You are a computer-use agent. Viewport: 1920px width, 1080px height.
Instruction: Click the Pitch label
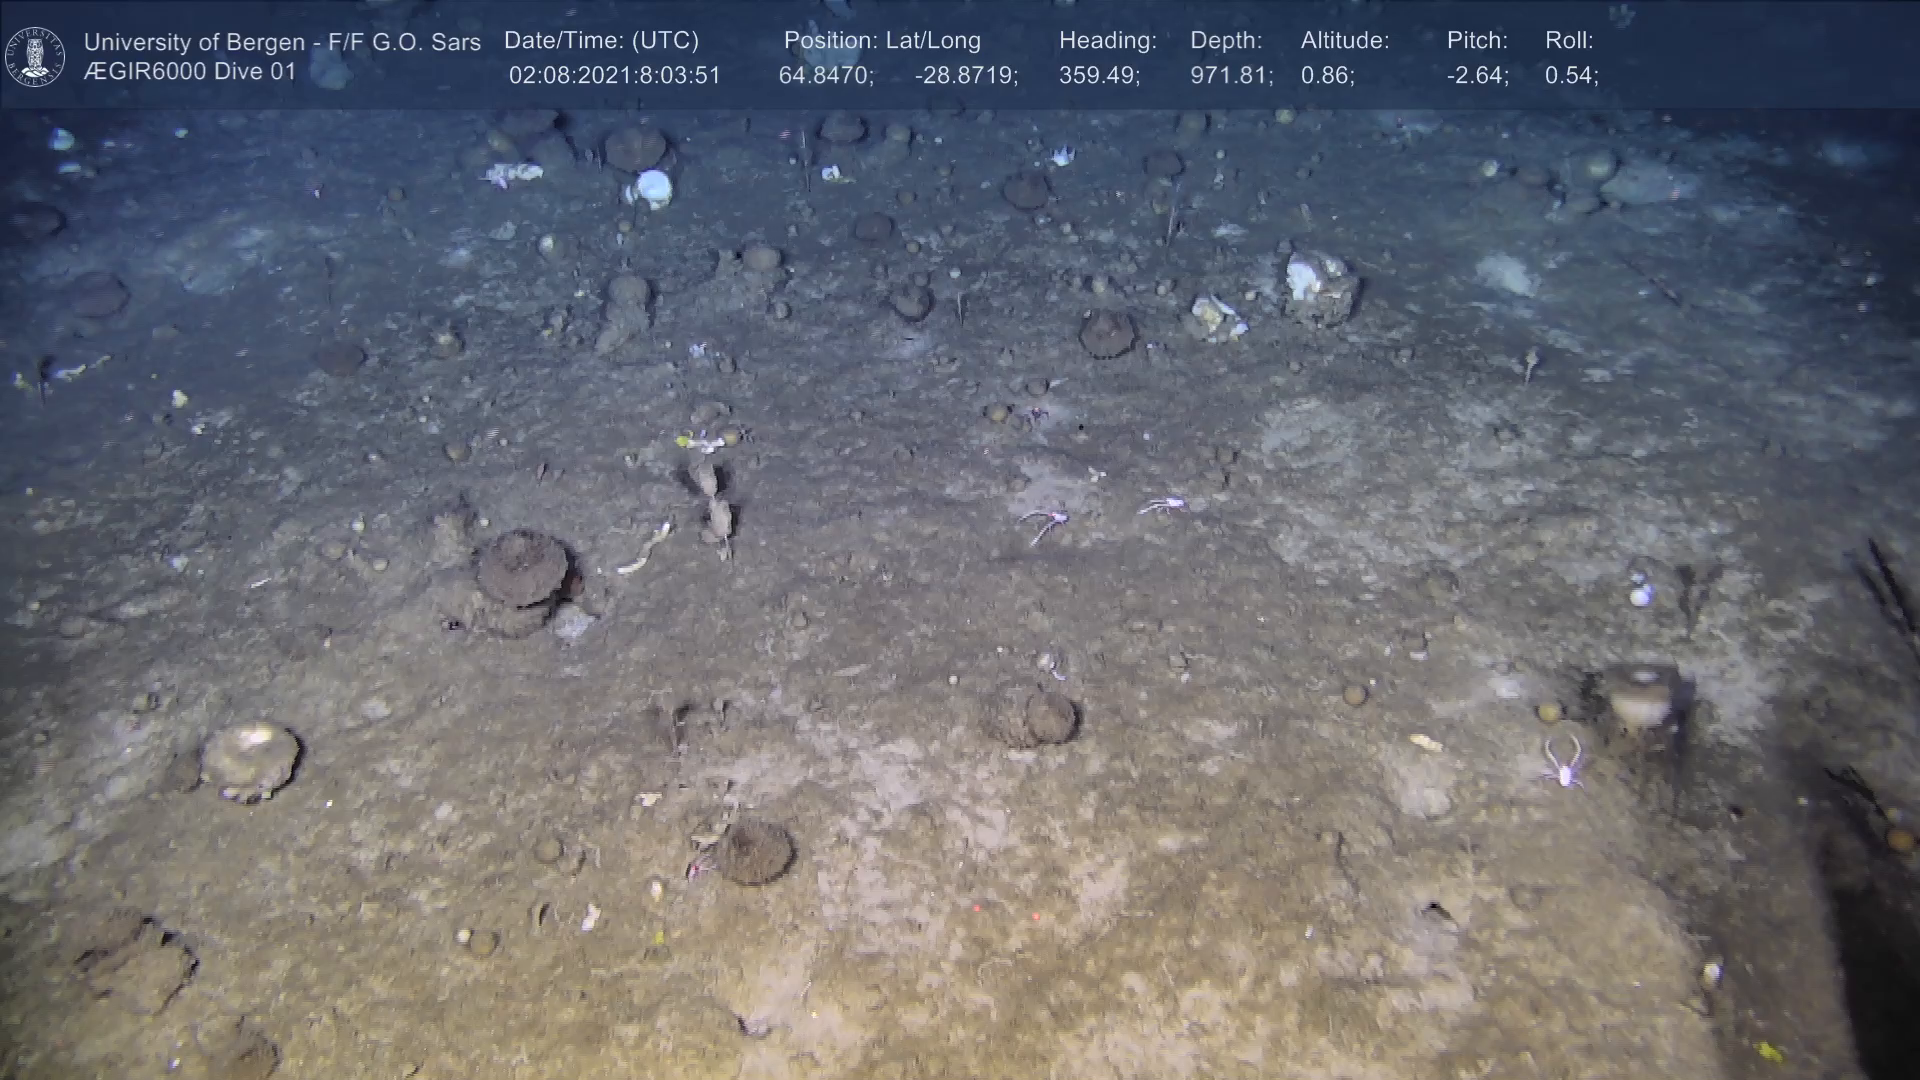tap(1477, 41)
